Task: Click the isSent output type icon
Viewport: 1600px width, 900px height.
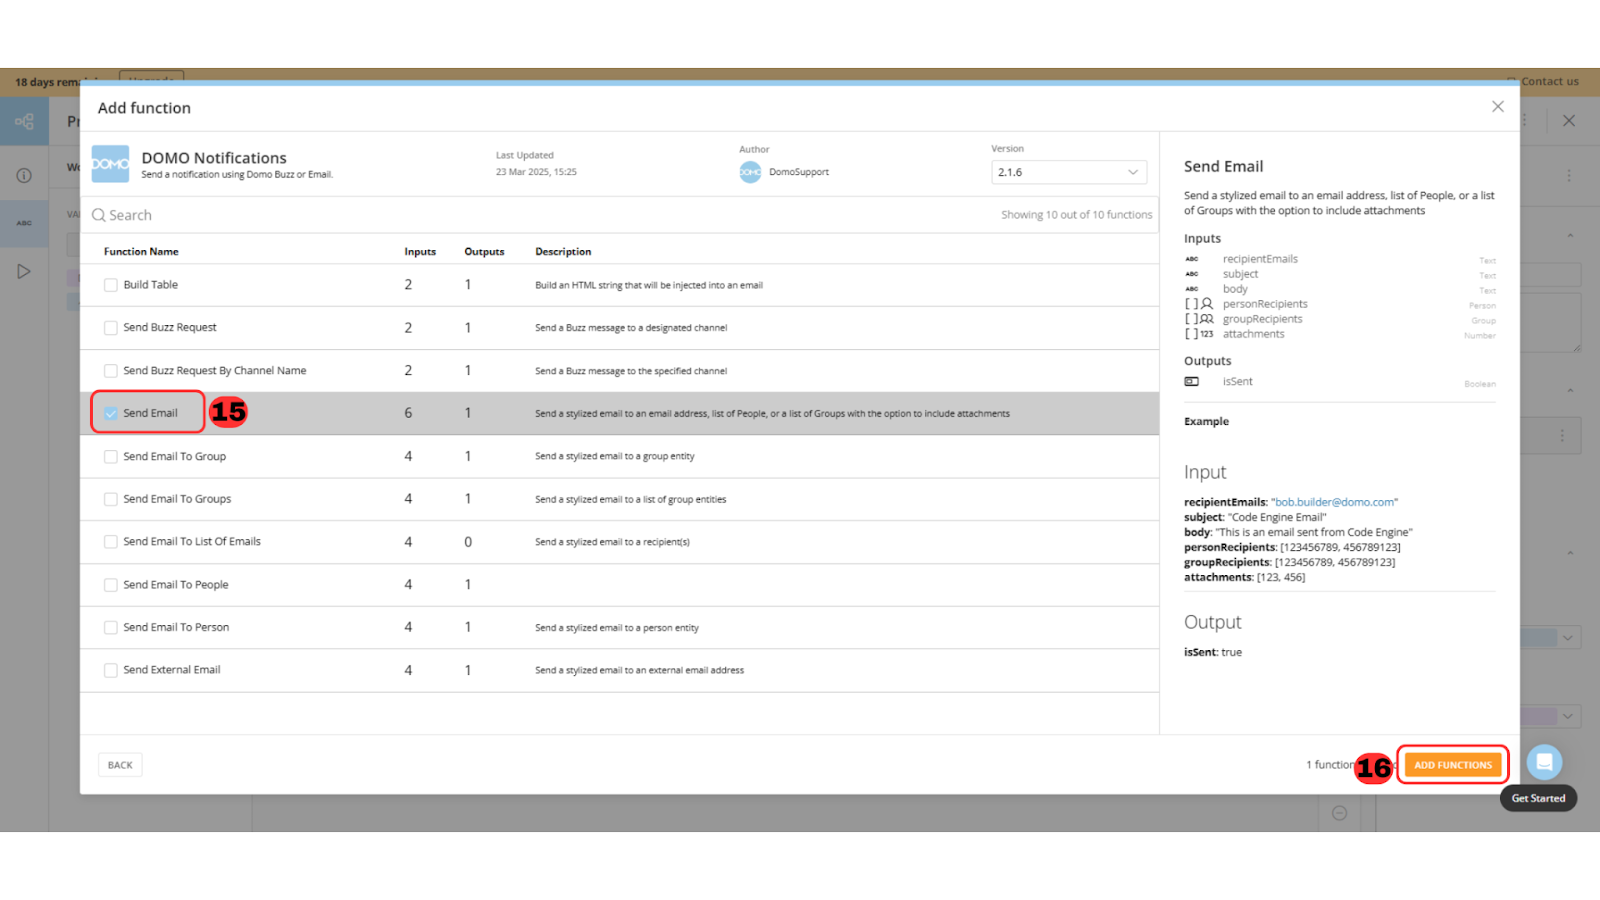Action: (x=1192, y=381)
